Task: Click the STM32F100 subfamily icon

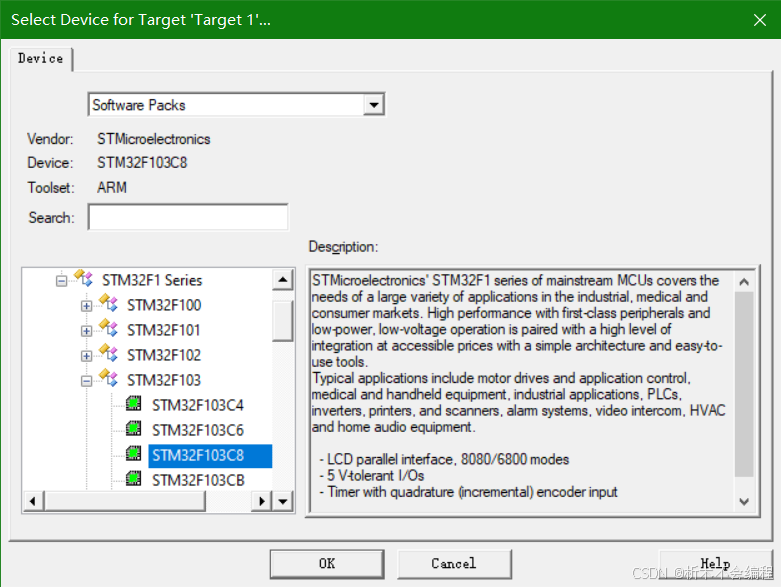Action: pyautogui.click(x=109, y=303)
